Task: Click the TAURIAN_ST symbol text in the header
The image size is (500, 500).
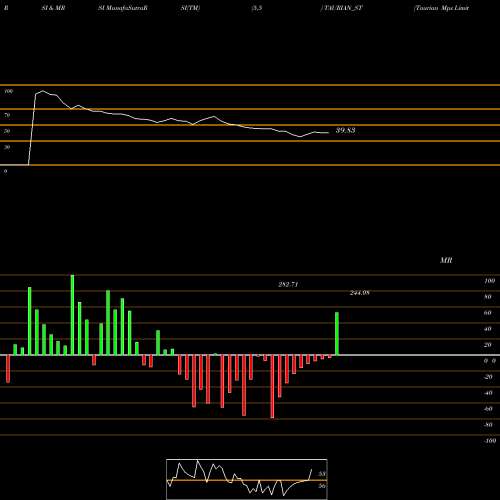Action: [x=342, y=8]
